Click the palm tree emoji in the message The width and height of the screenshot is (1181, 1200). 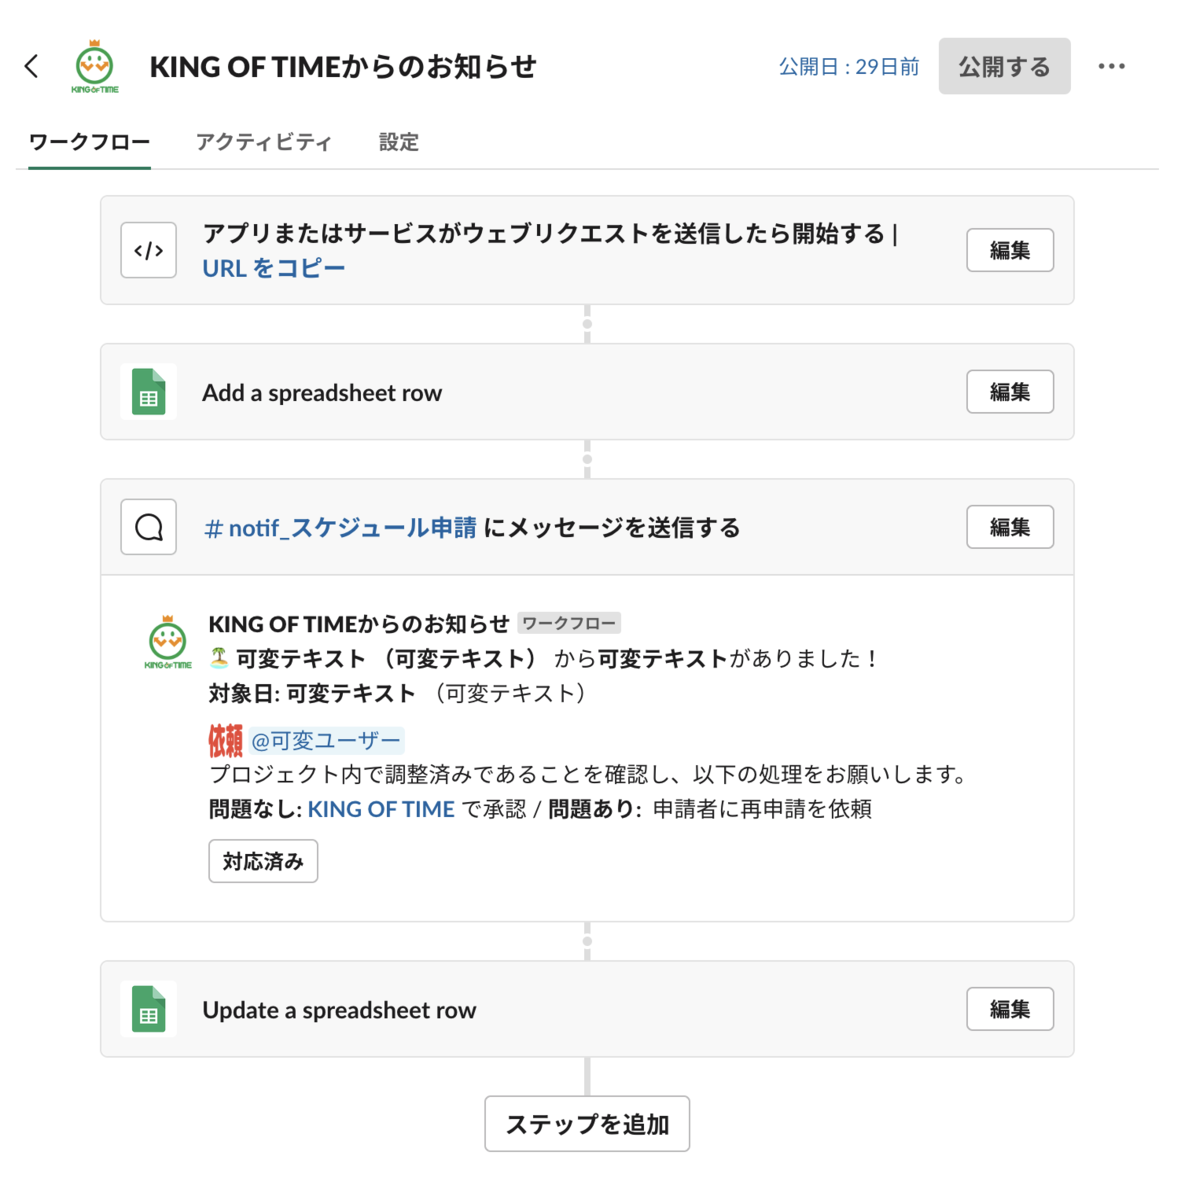coord(219,658)
